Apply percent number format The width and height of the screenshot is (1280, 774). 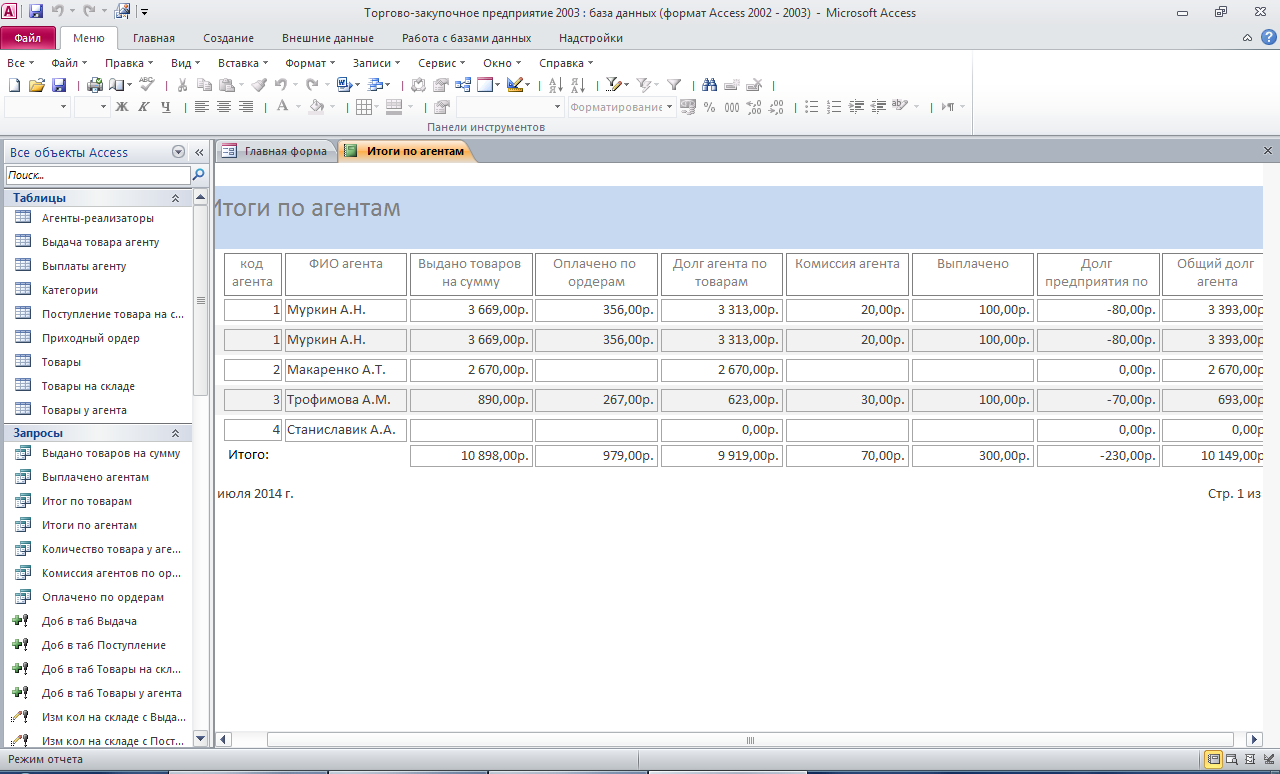coord(709,107)
